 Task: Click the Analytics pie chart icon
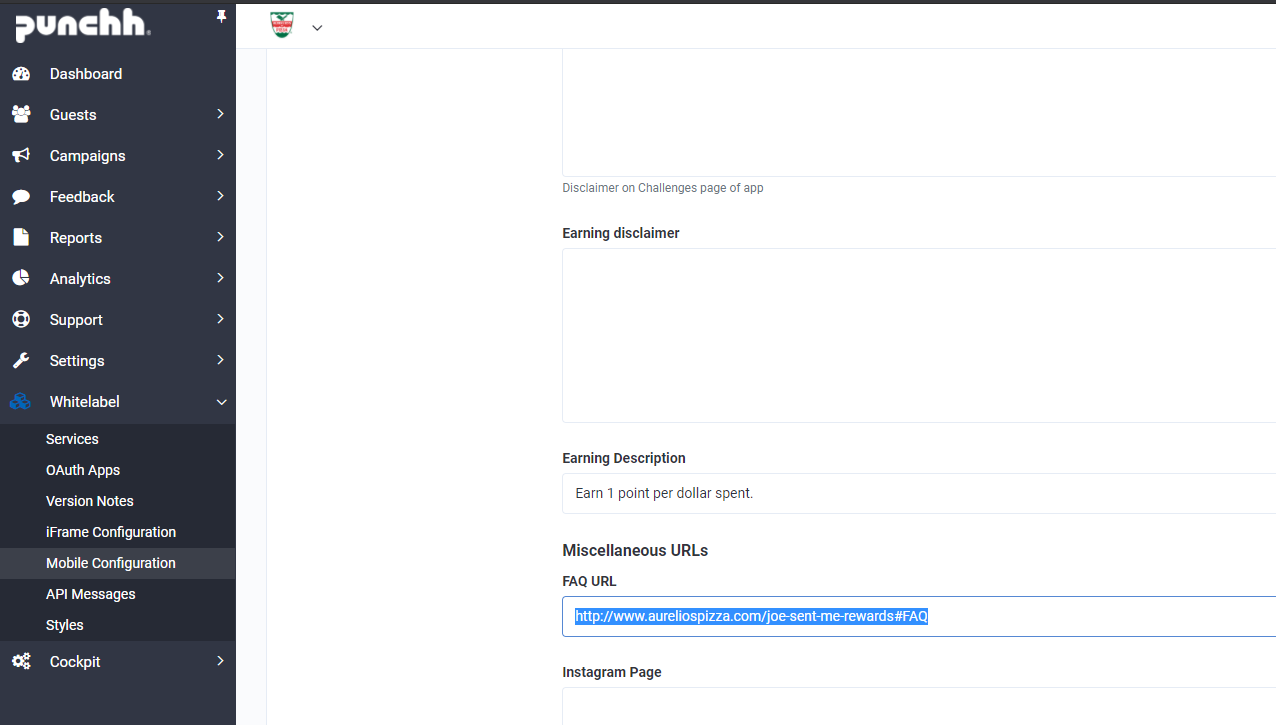pos(21,279)
